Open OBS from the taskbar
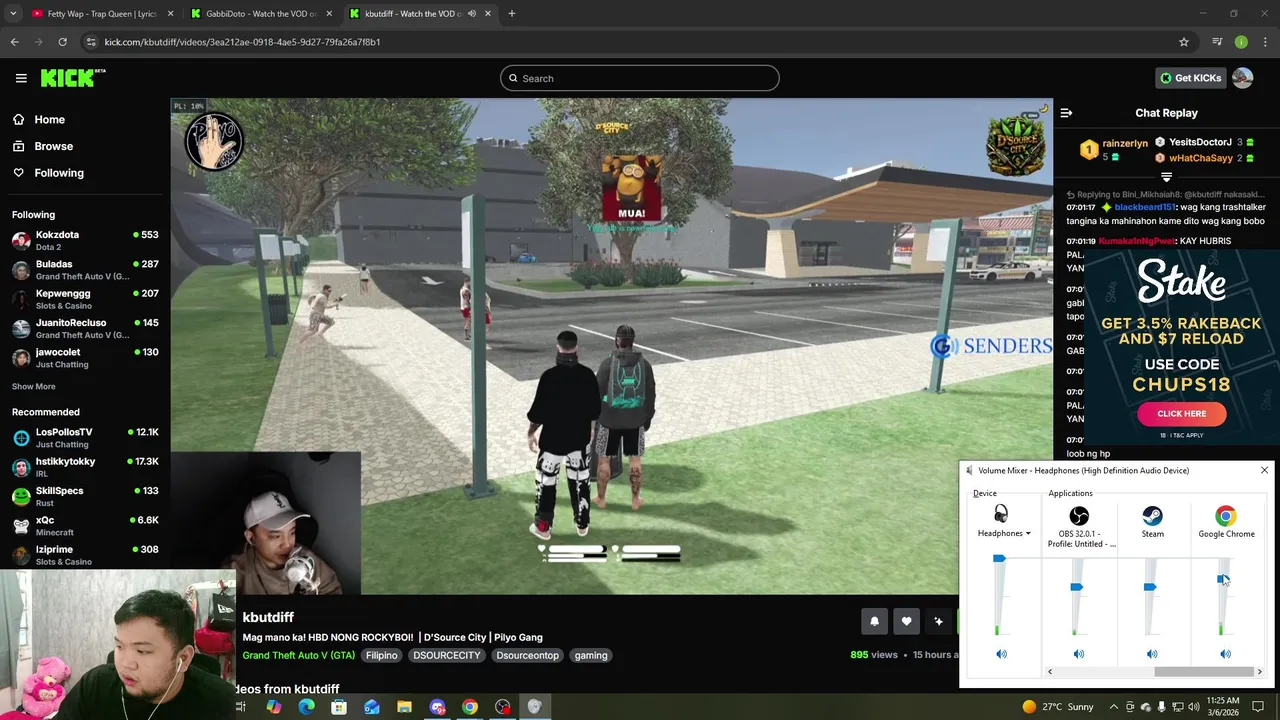This screenshot has height=720, width=1280. (x=502, y=707)
